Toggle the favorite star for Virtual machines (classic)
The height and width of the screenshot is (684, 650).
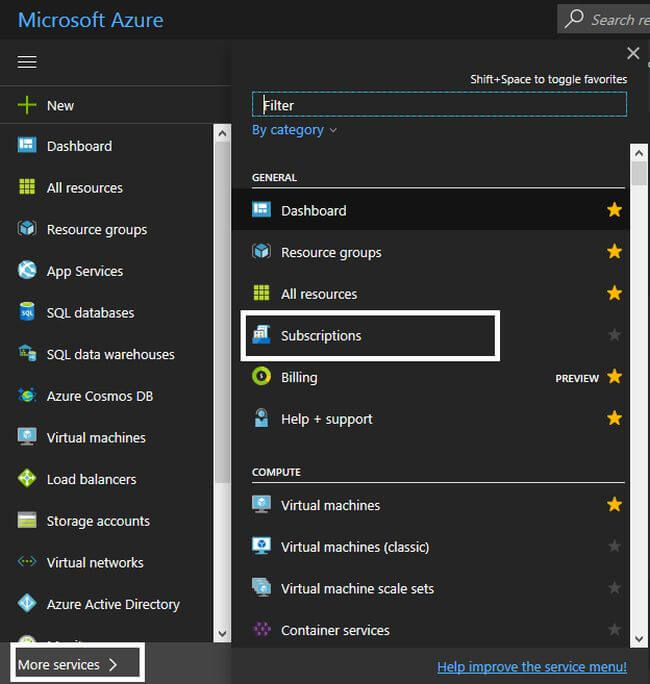point(614,547)
